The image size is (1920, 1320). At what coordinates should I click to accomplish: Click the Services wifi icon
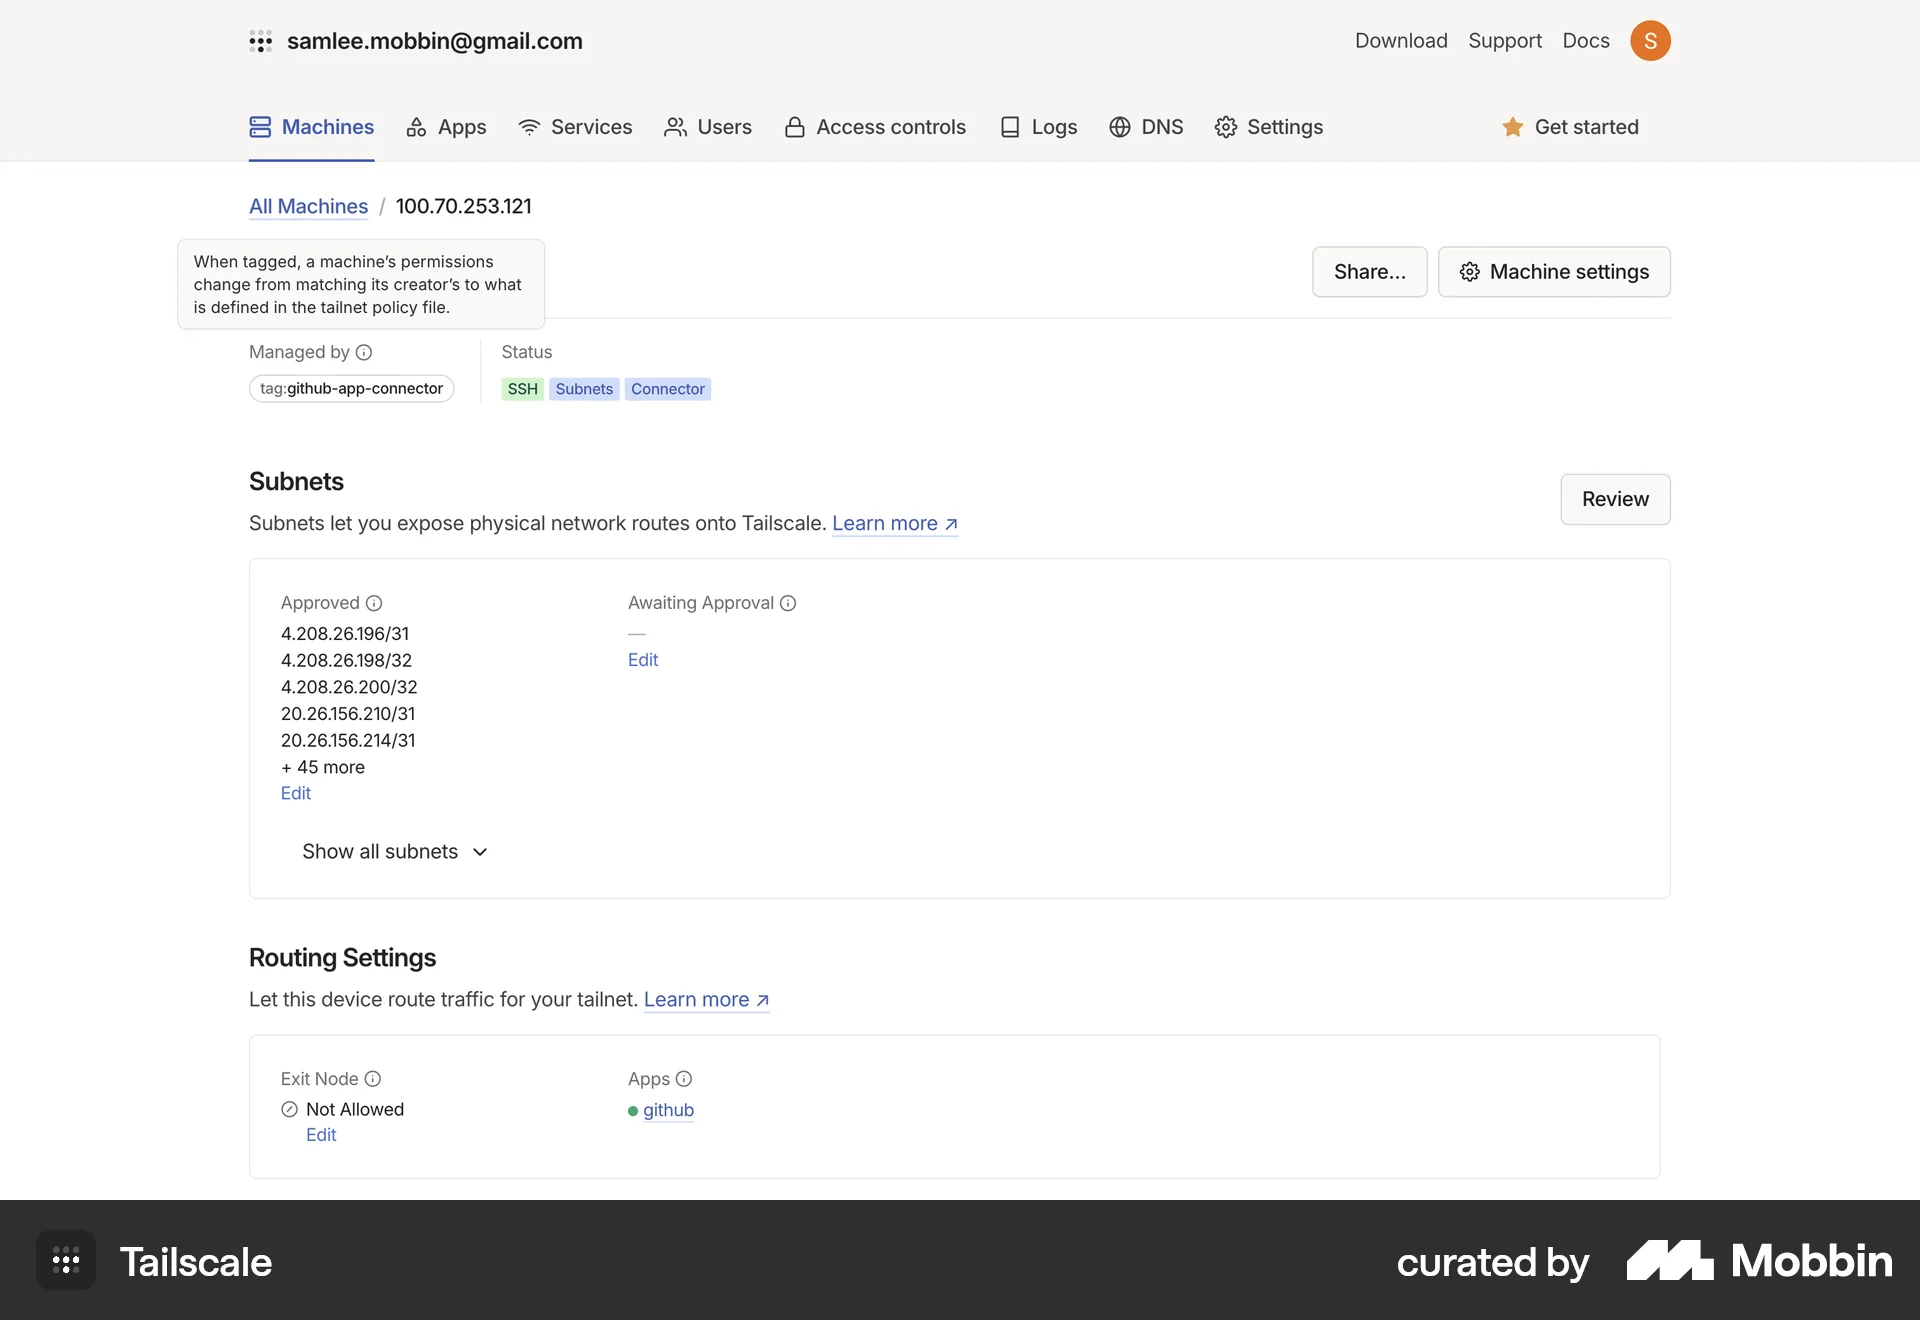528,127
